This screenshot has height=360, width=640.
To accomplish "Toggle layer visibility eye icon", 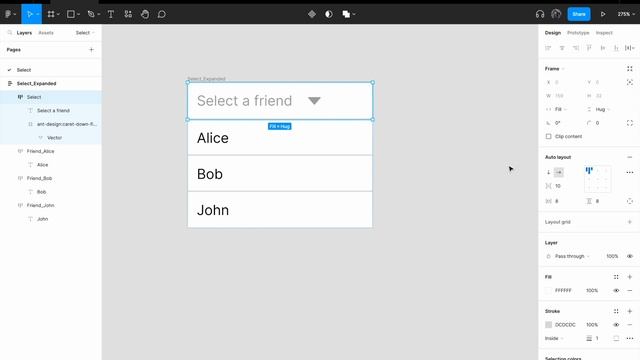I will [x=630, y=256].
